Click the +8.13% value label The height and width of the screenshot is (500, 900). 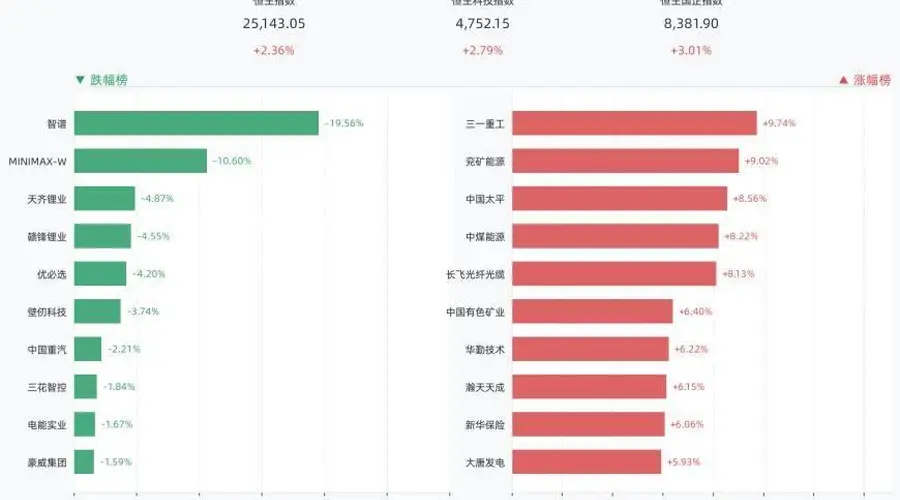tap(738, 273)
